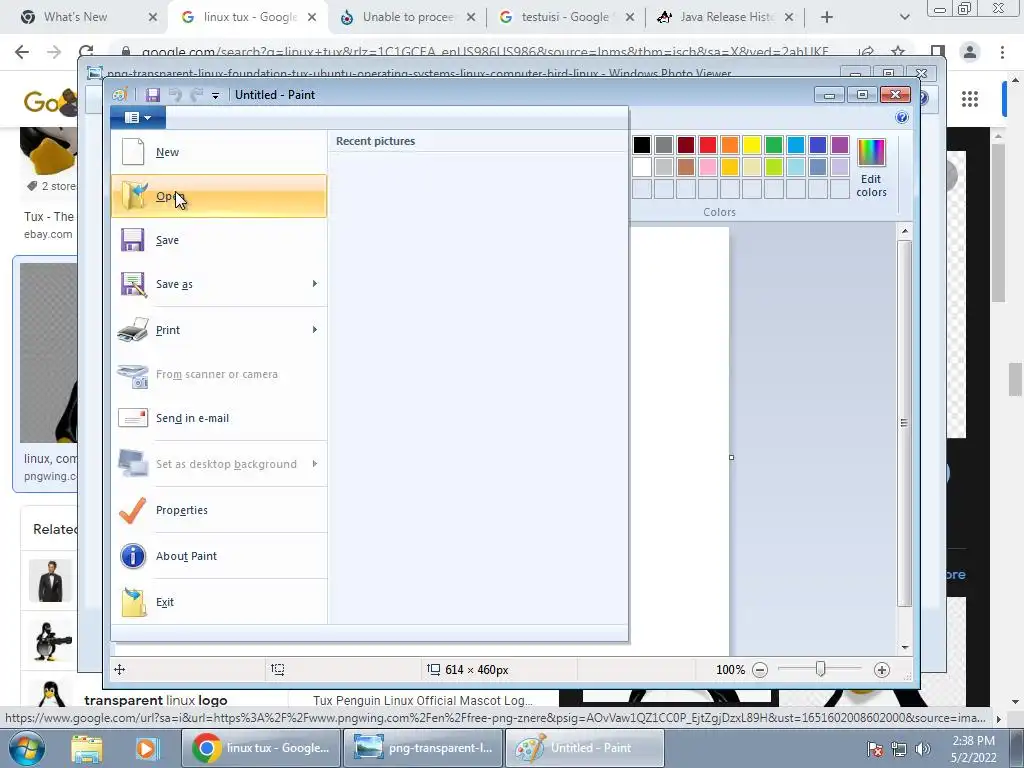
Task: Switch to Photo Viewer taskbar button
Action: click(x=423, y=748)
